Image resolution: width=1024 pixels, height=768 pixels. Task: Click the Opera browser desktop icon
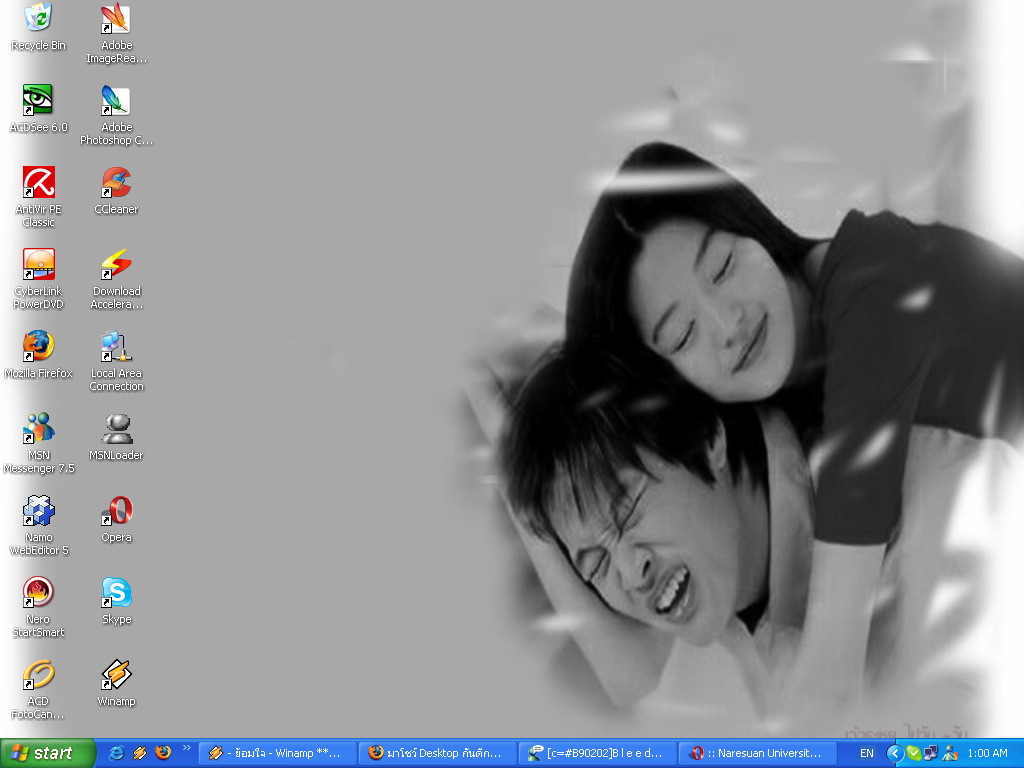(x=116, y=519)
